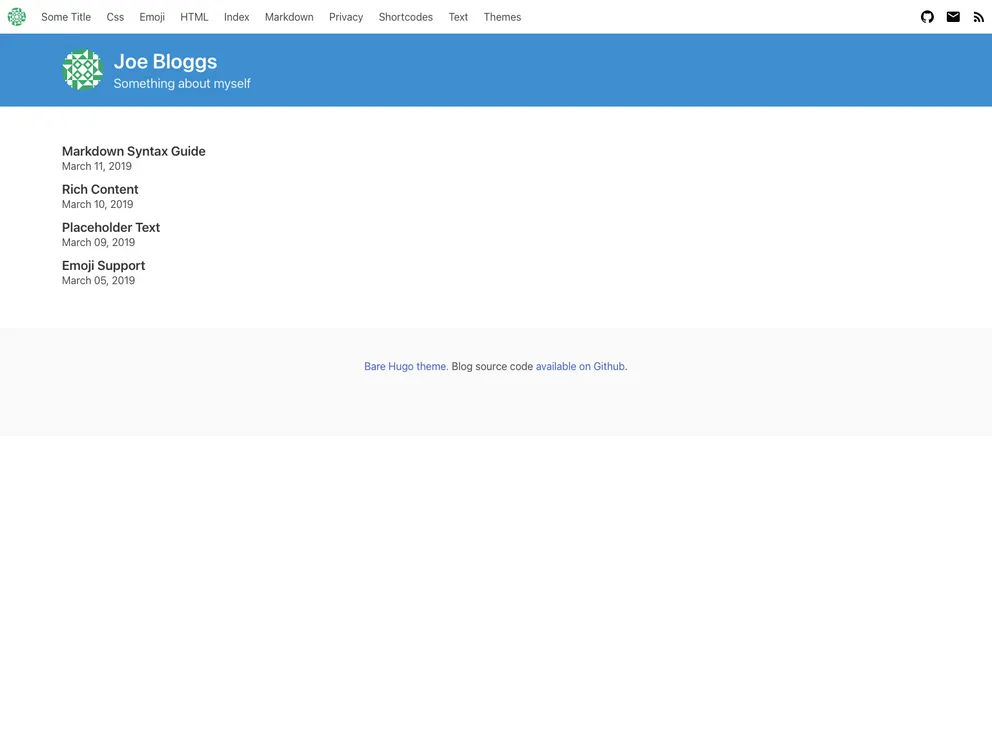Select the Themes menu entry
This screenshot has width=992, height=744.
502,17
